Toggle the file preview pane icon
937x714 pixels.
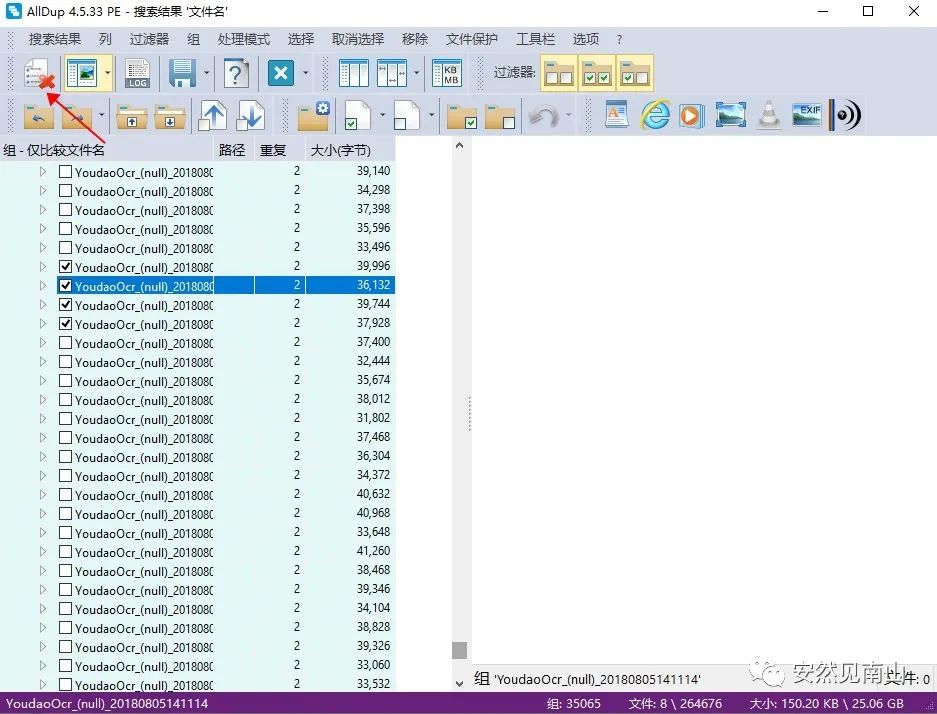(x=82, y=74)
